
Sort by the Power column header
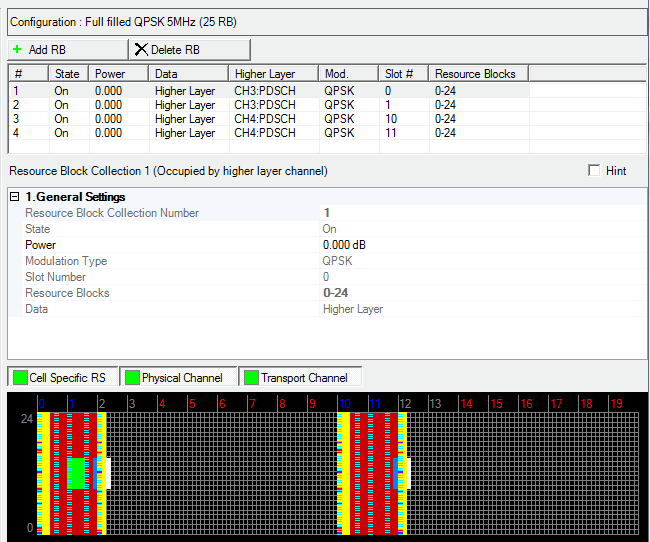click(118, 74)
